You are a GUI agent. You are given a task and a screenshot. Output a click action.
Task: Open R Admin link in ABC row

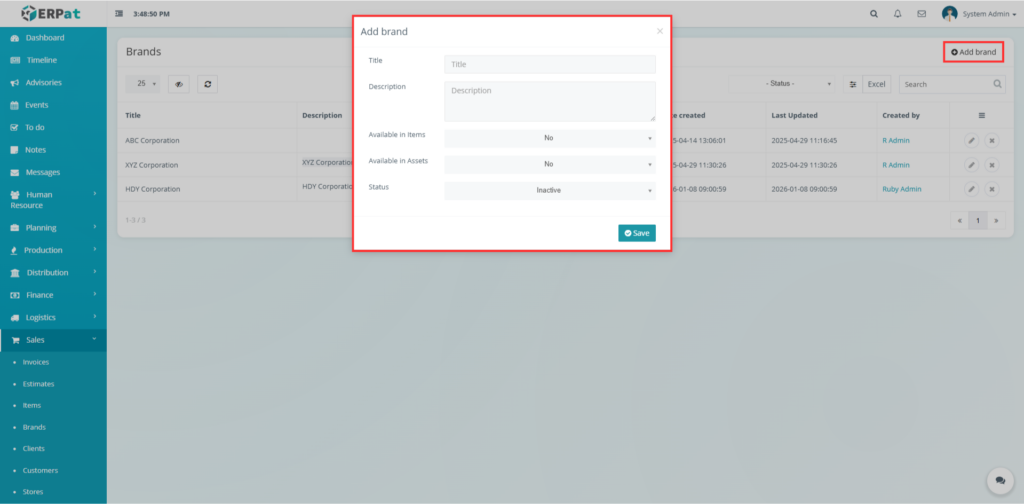pyautogui.click(x=895, y=140)
